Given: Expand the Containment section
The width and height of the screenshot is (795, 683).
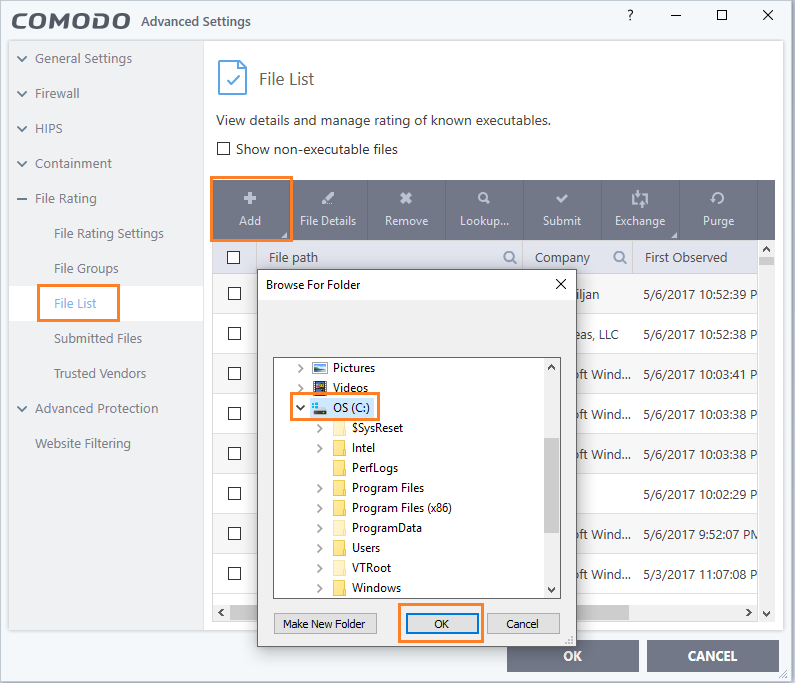Looking at the screenshot, I should tap(22, 164).
